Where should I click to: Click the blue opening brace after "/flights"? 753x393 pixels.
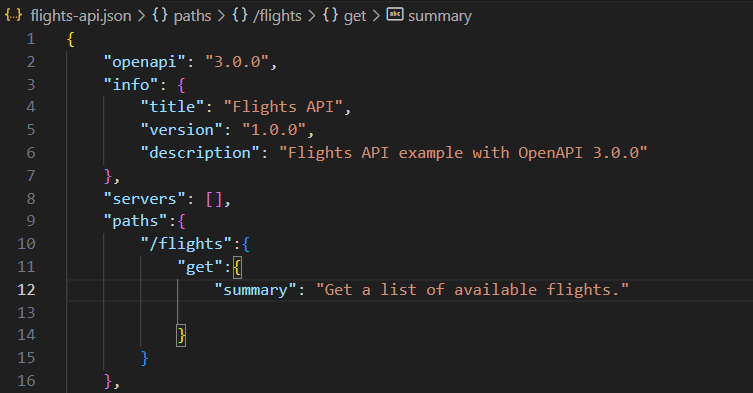[x=246, y=245]
